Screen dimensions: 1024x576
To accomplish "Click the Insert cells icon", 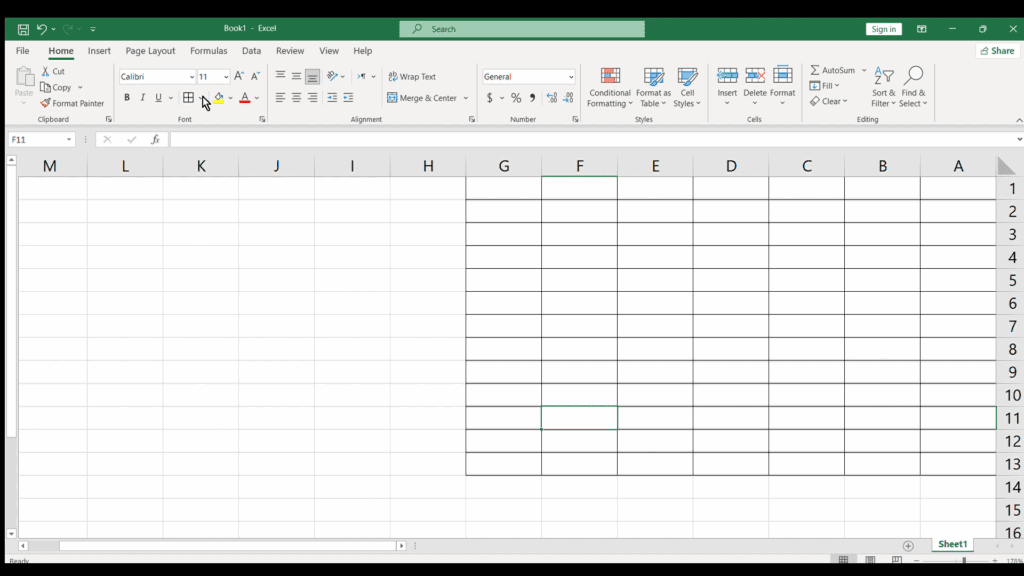I will coord(727,76).
